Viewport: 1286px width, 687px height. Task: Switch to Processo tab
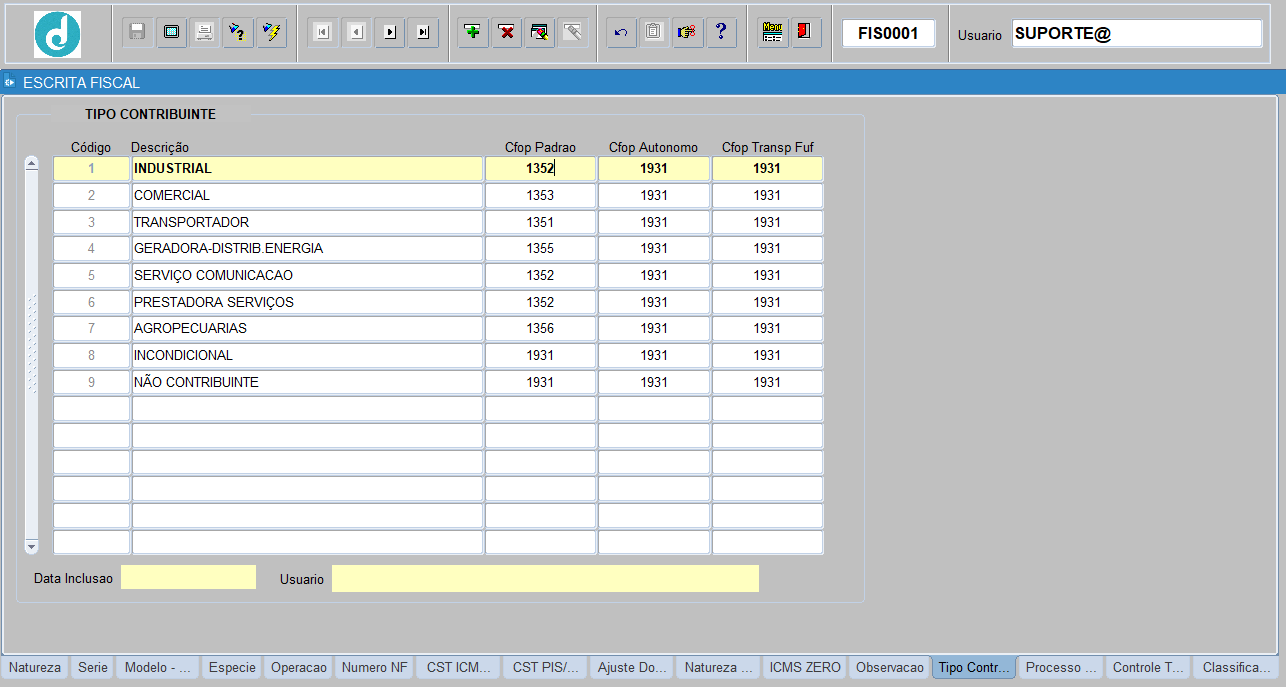(1062, 668)
